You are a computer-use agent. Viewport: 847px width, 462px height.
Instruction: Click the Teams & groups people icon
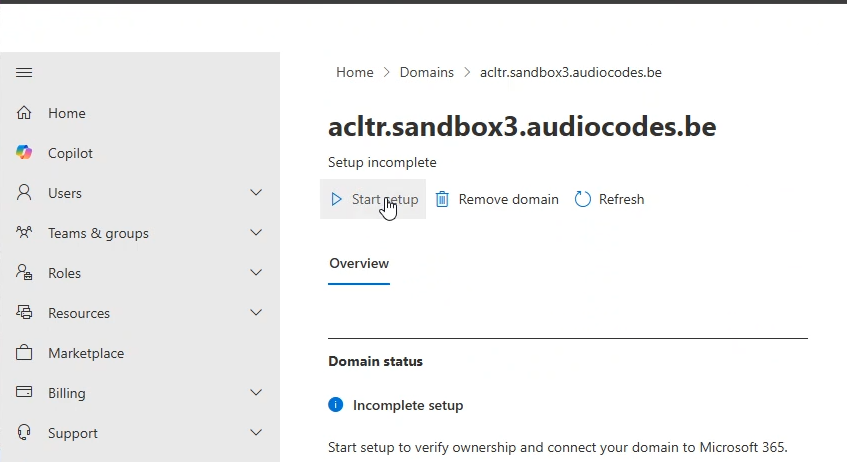(24, 233)
